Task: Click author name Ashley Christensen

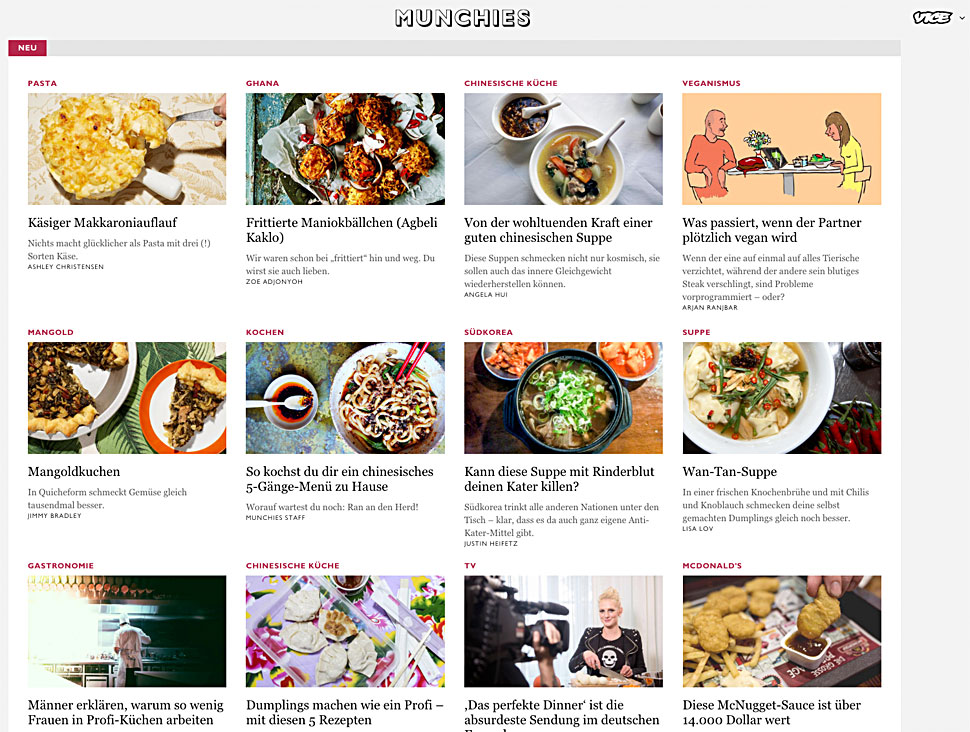Action: coord(66,267)
